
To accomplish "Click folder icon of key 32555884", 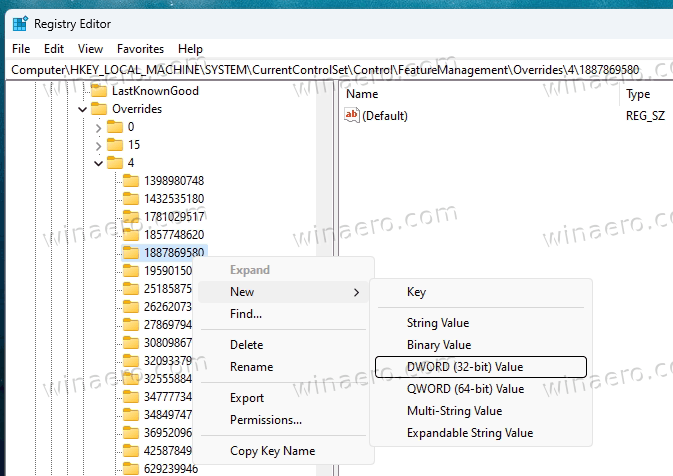I will click(x=131, y=379).
